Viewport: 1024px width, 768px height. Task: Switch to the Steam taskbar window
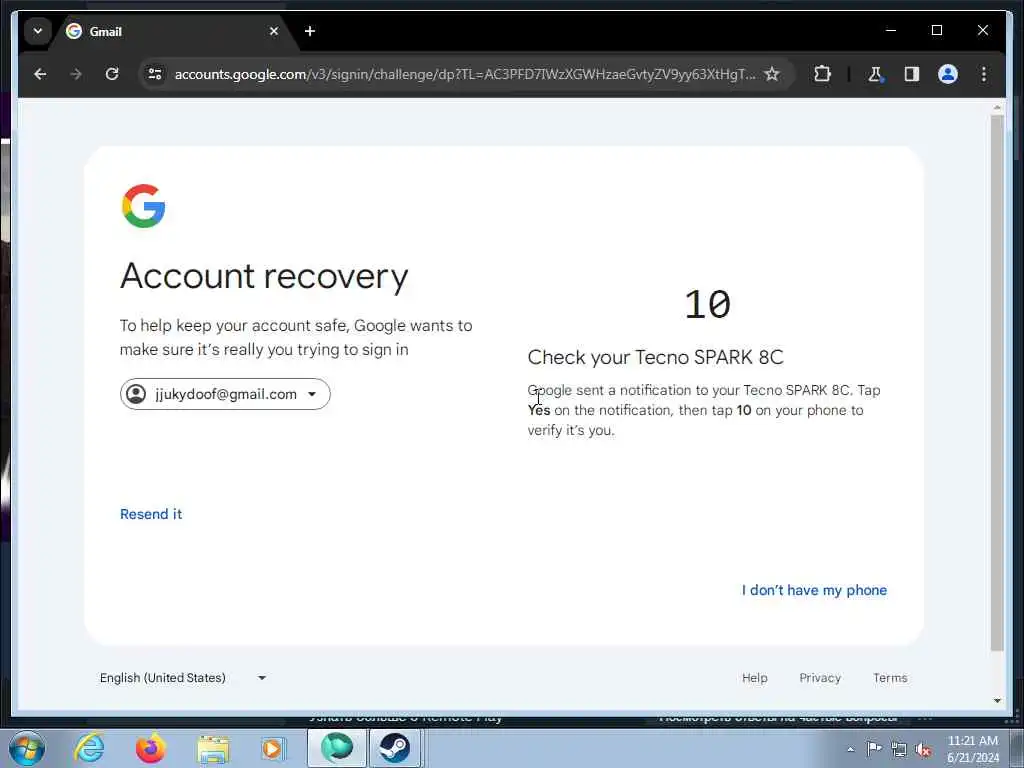point(394,748)
